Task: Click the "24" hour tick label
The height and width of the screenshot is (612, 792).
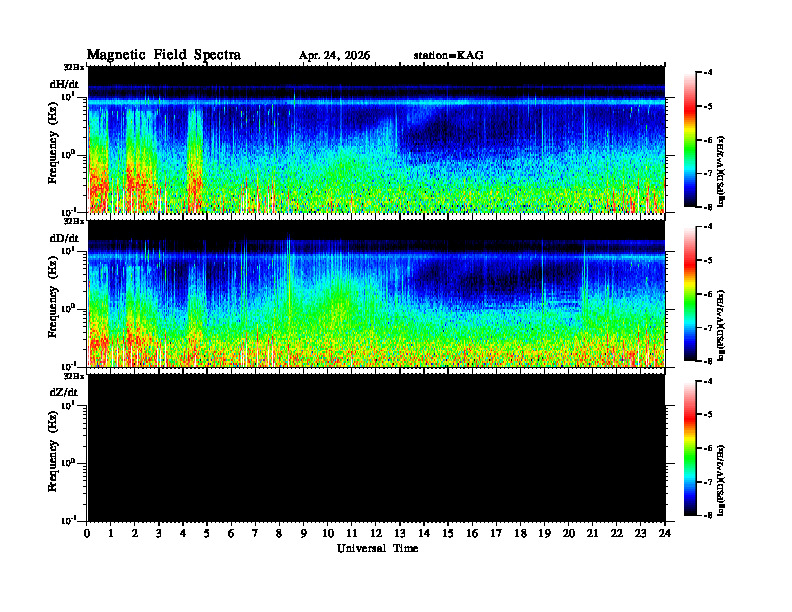Action: [665, 534]
